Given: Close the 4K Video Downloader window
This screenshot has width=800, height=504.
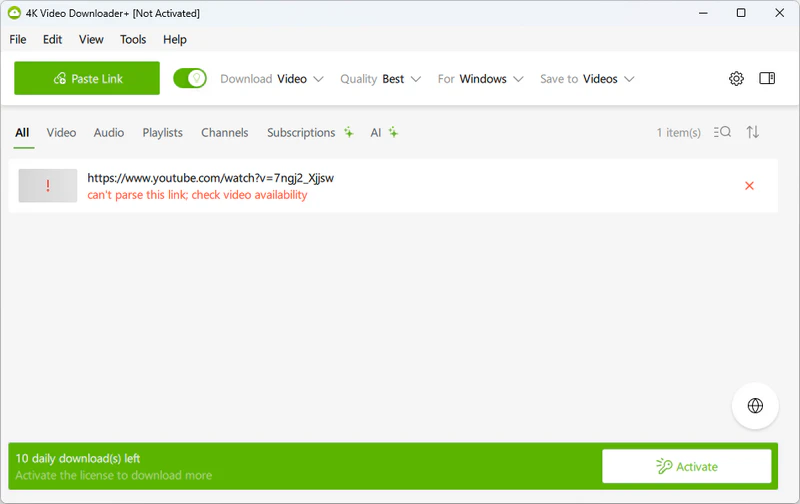Looking at the screenshot, I should [780, 13].
